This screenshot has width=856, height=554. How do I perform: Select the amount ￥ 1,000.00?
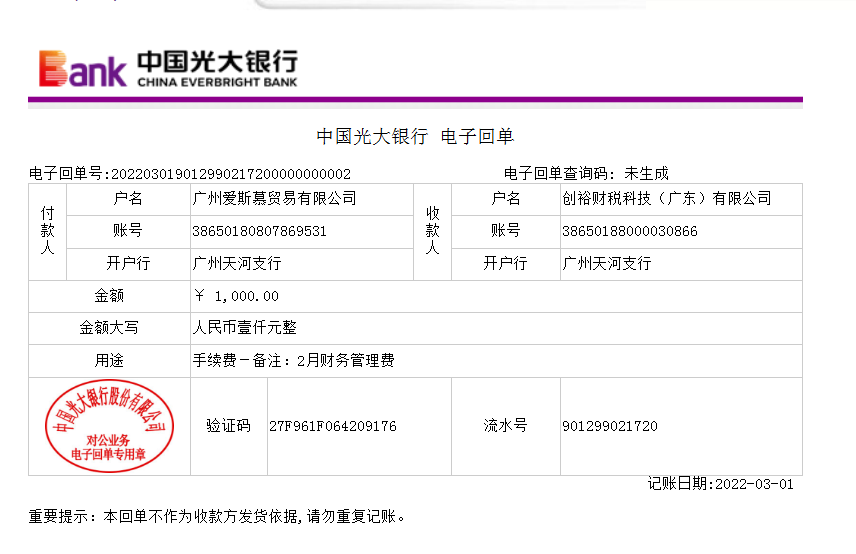pyautogui.click(x=236, y=296)
